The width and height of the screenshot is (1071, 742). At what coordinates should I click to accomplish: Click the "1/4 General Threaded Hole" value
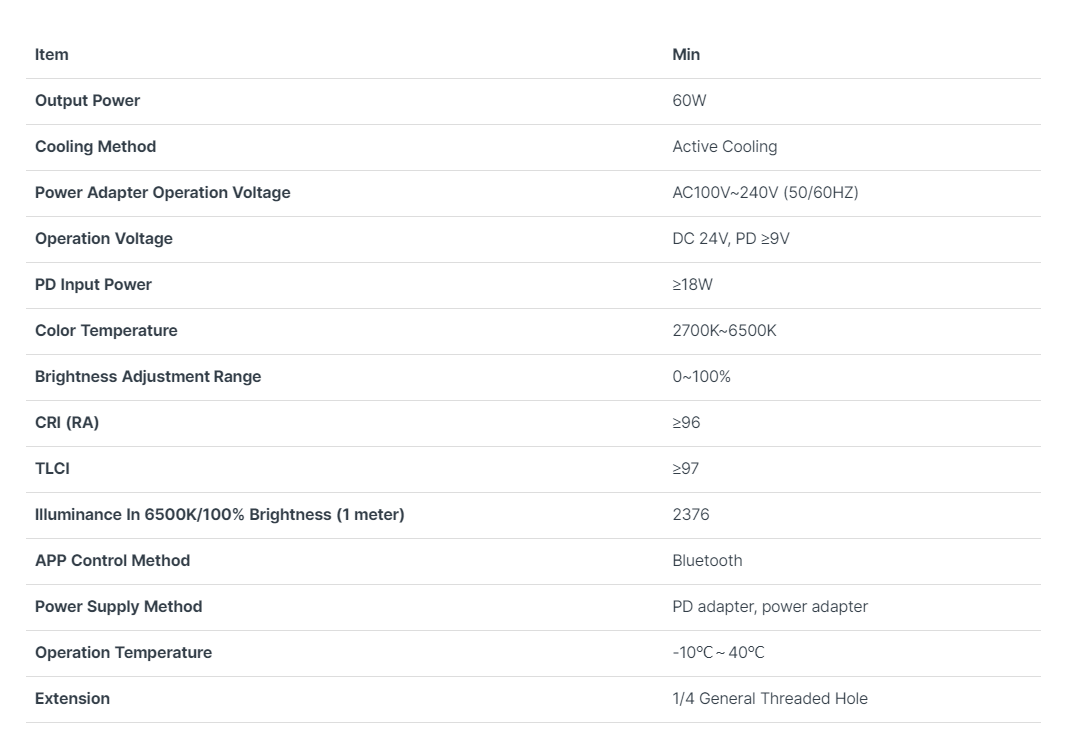(x=770, y=699)
